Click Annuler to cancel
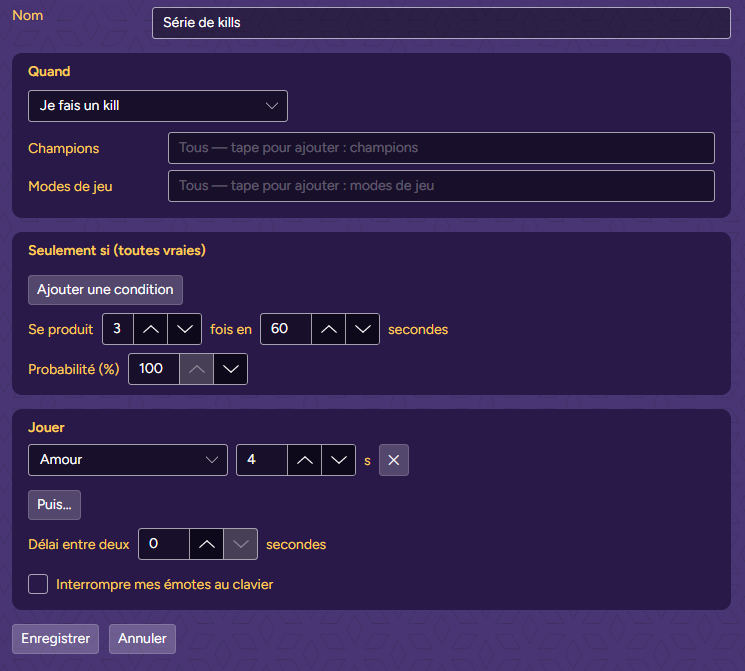Image resolution: width=745 pixels, height=671 pixels. [x=142, y=639]
